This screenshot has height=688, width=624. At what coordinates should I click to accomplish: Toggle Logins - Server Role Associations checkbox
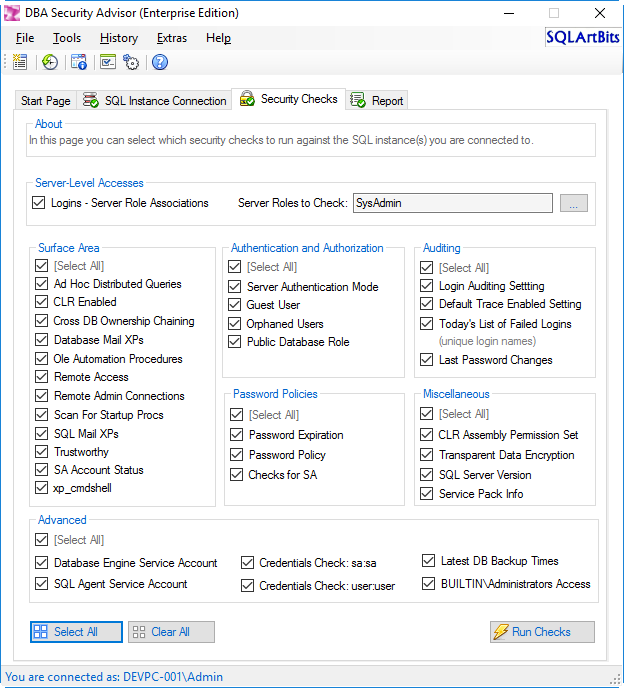[41, 203]
